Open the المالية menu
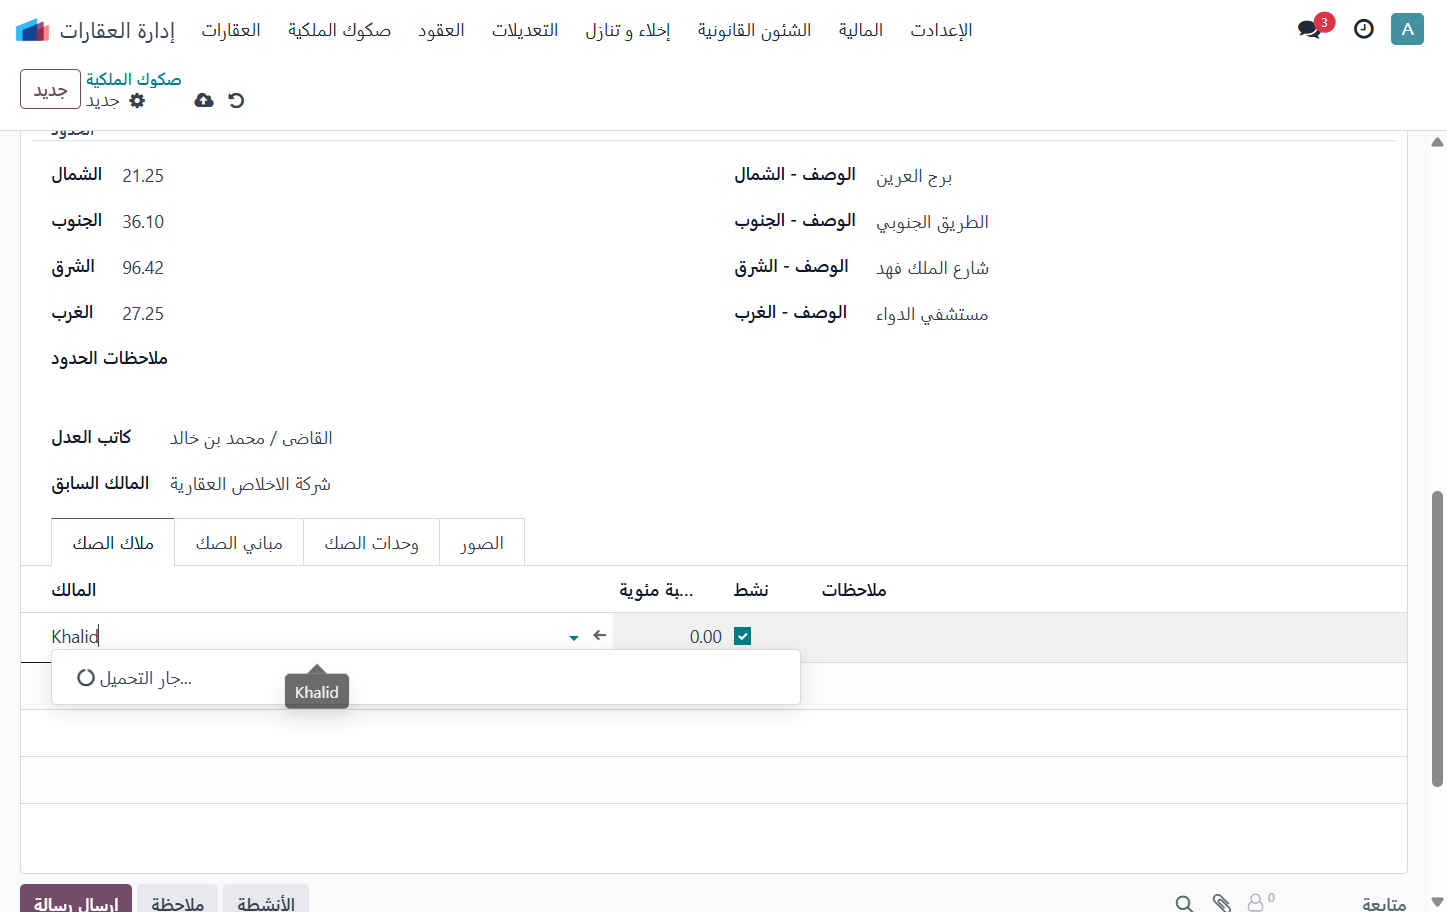This screenshot has height=912, width=1447. 861,30
